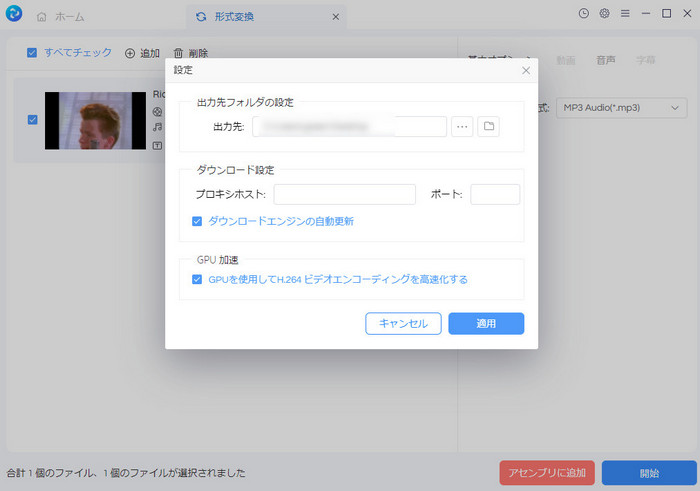Open the settings gear icon
Viewport: 700px width, 491px height.
coord(604,13)
